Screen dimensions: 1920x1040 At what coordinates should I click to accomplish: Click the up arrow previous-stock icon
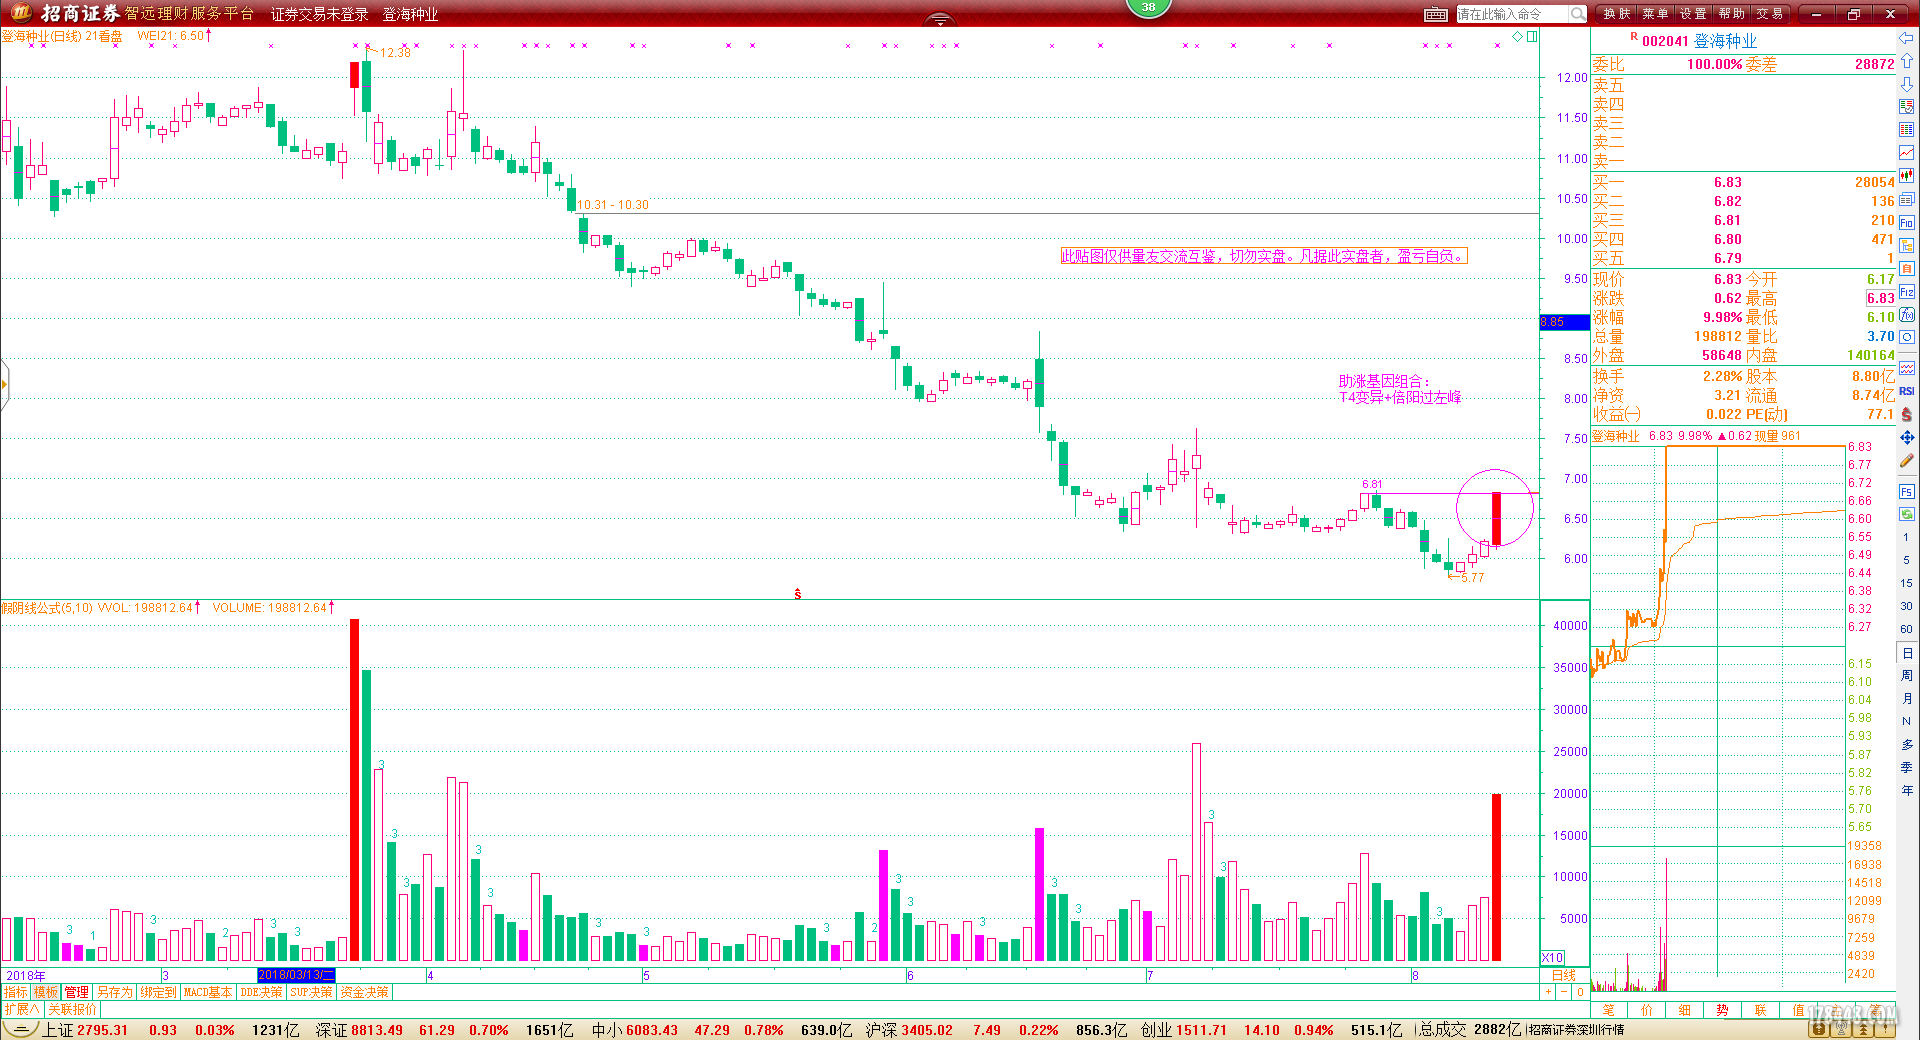(1906, 61)
